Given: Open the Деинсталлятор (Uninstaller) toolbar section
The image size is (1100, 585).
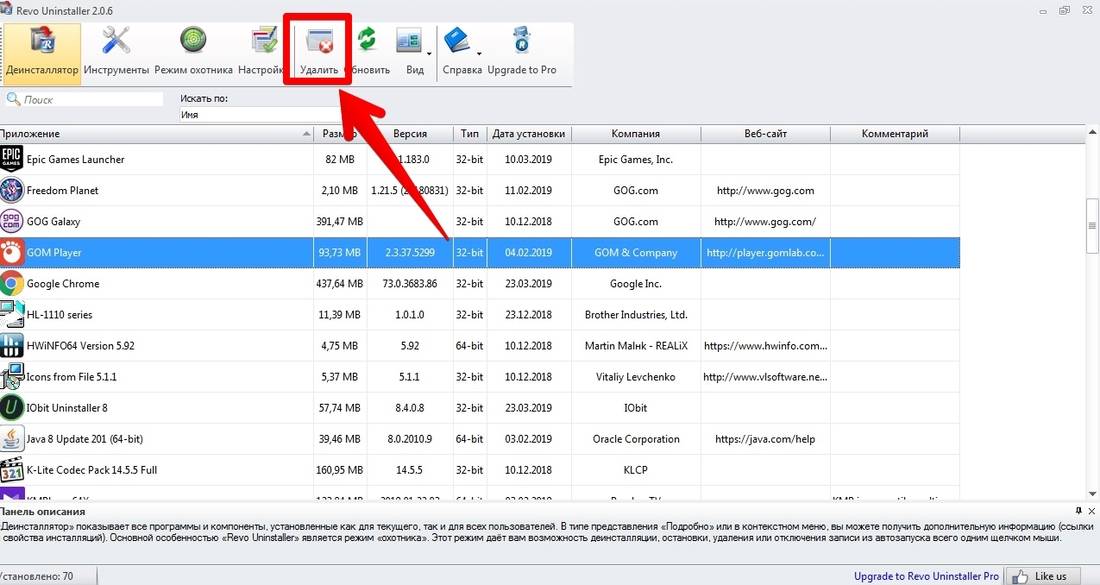Looking at the screenshot, I should 41,51.
